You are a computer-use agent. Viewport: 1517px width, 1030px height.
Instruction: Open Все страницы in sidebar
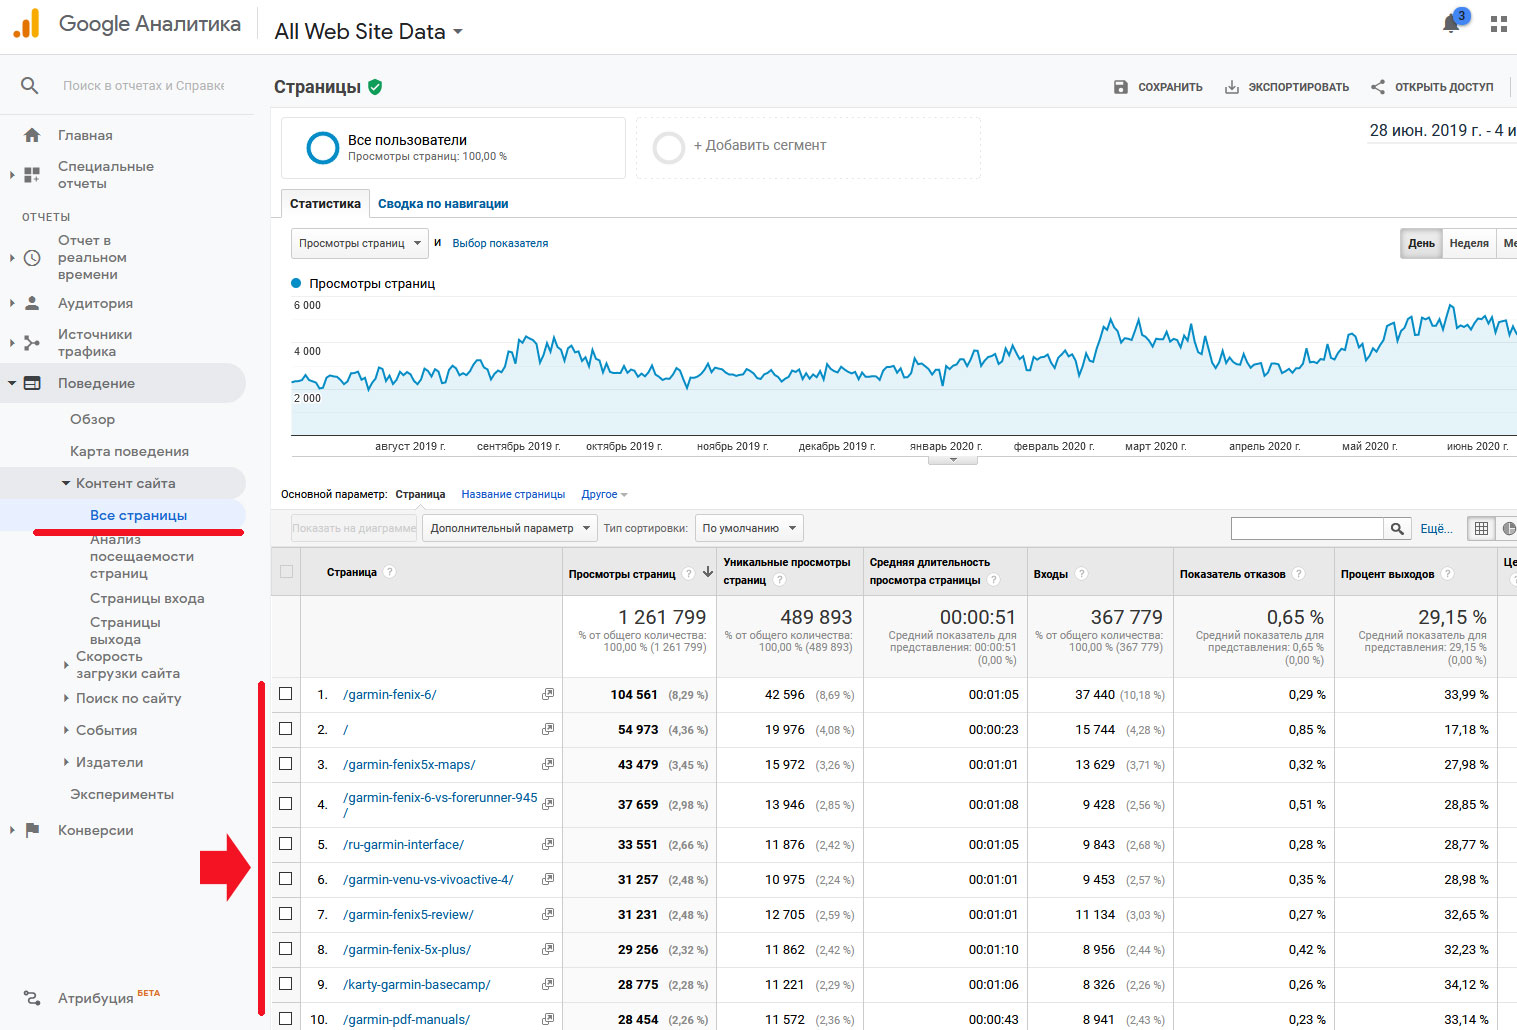pos(139,515)
